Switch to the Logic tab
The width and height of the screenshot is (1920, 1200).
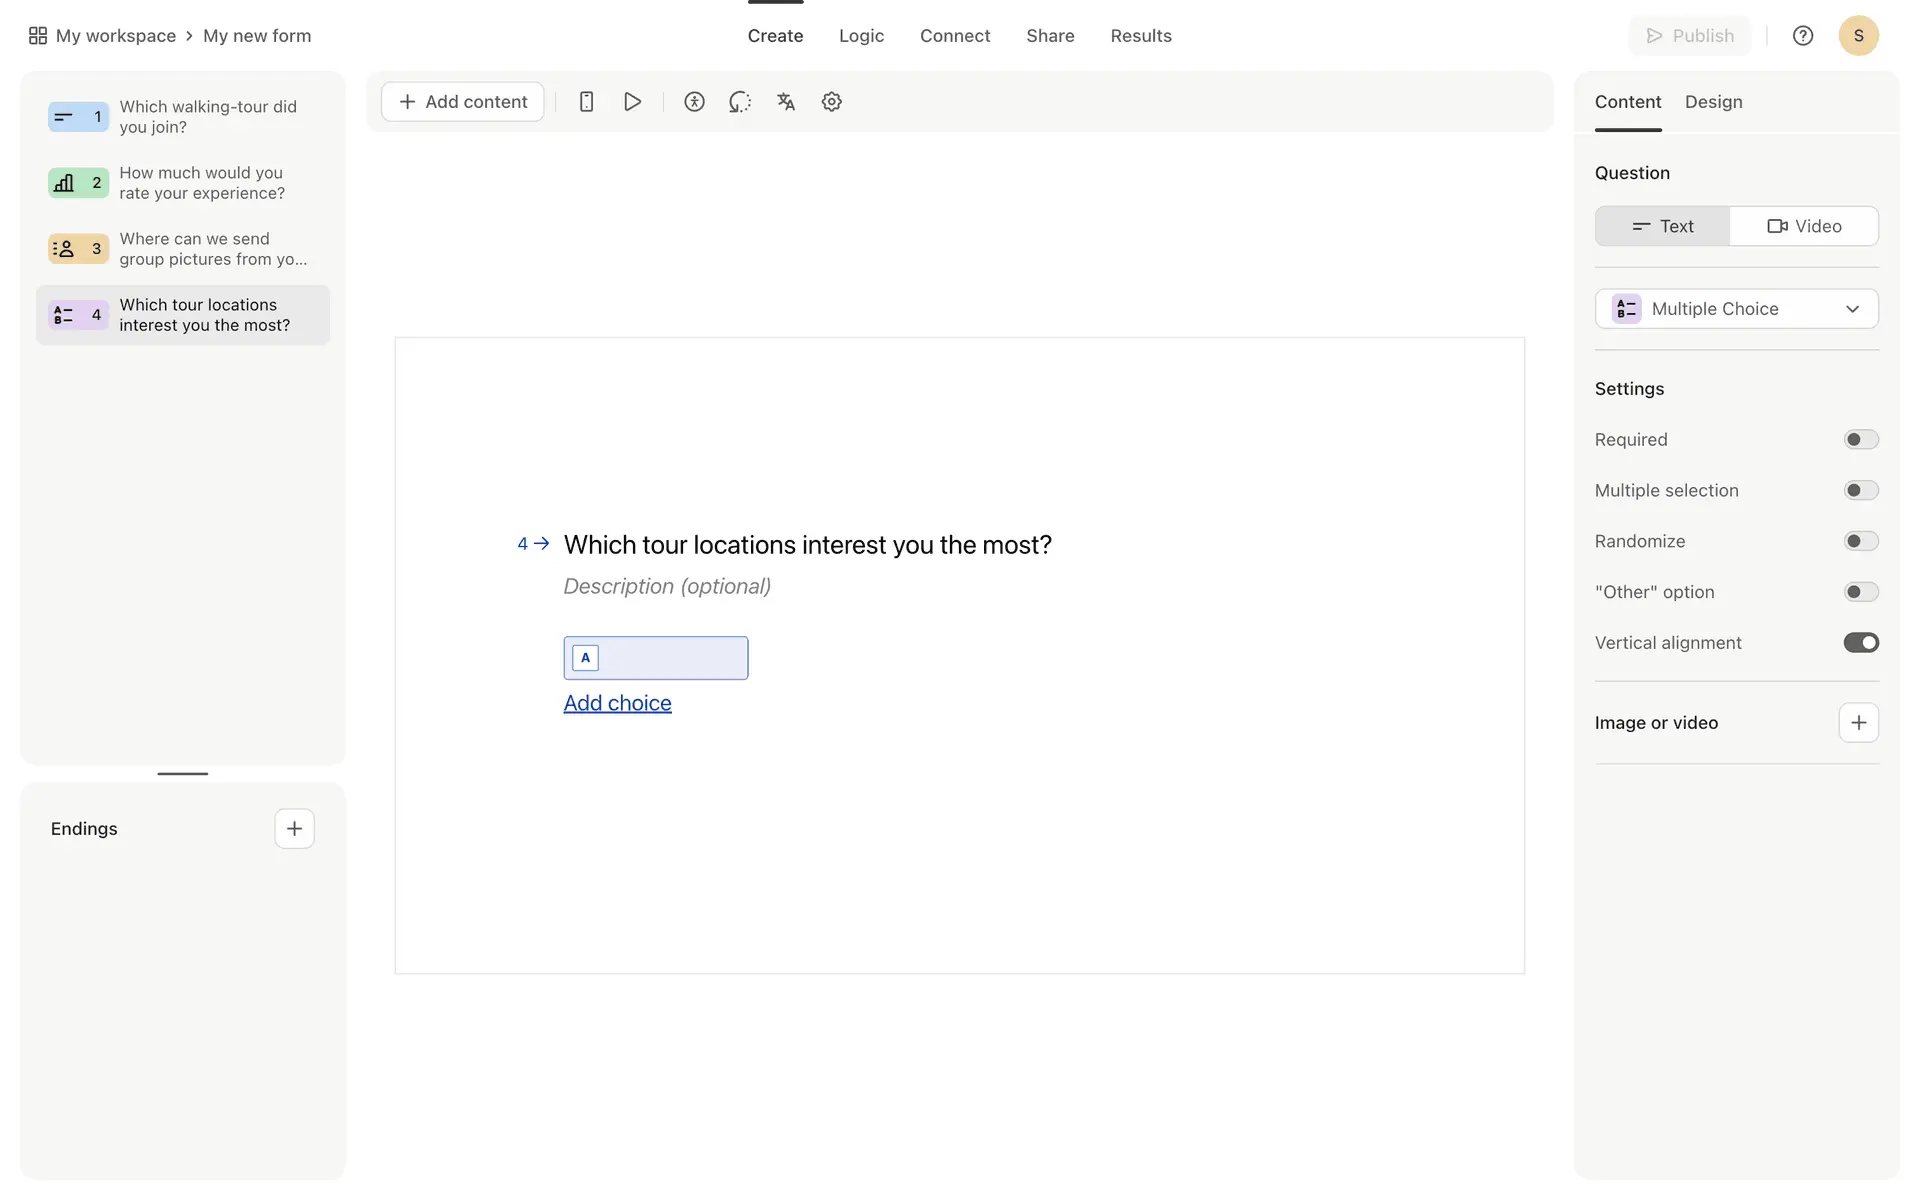click(861, 36)
